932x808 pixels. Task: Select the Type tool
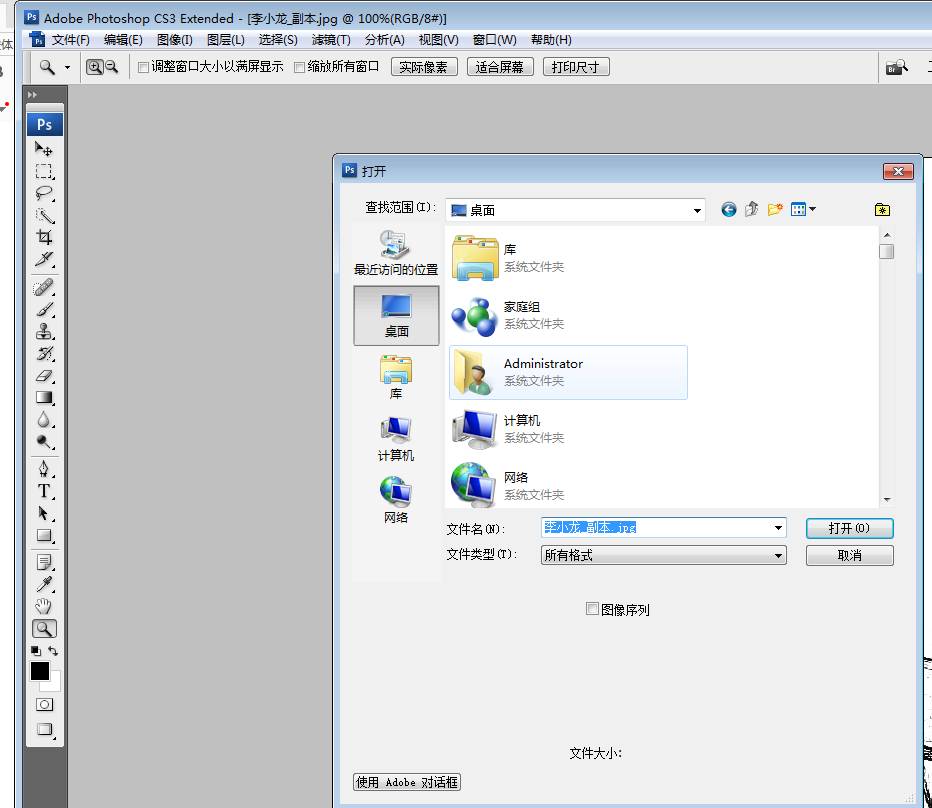pos(44,491)
